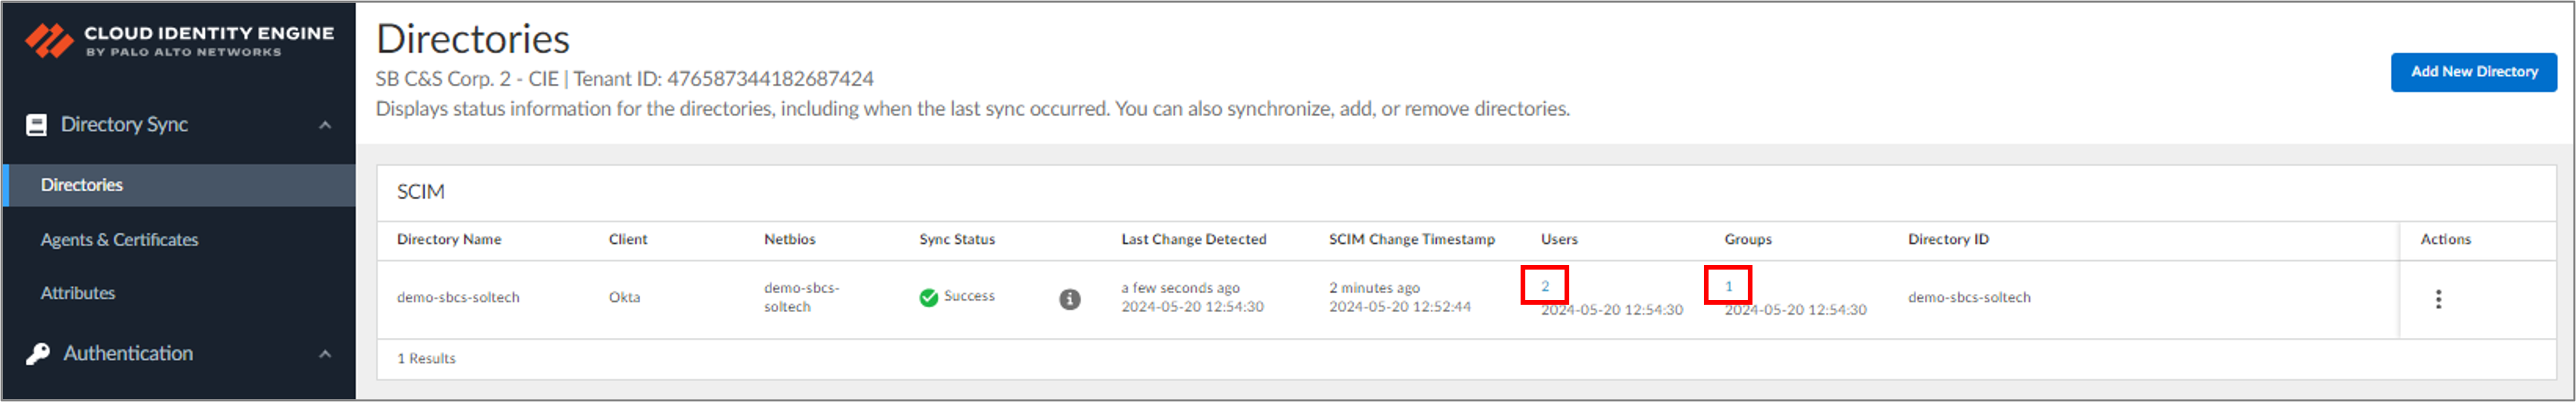Click the Add New Directory button
This screenshot has height=402, width=2576.
point(2473,72)
